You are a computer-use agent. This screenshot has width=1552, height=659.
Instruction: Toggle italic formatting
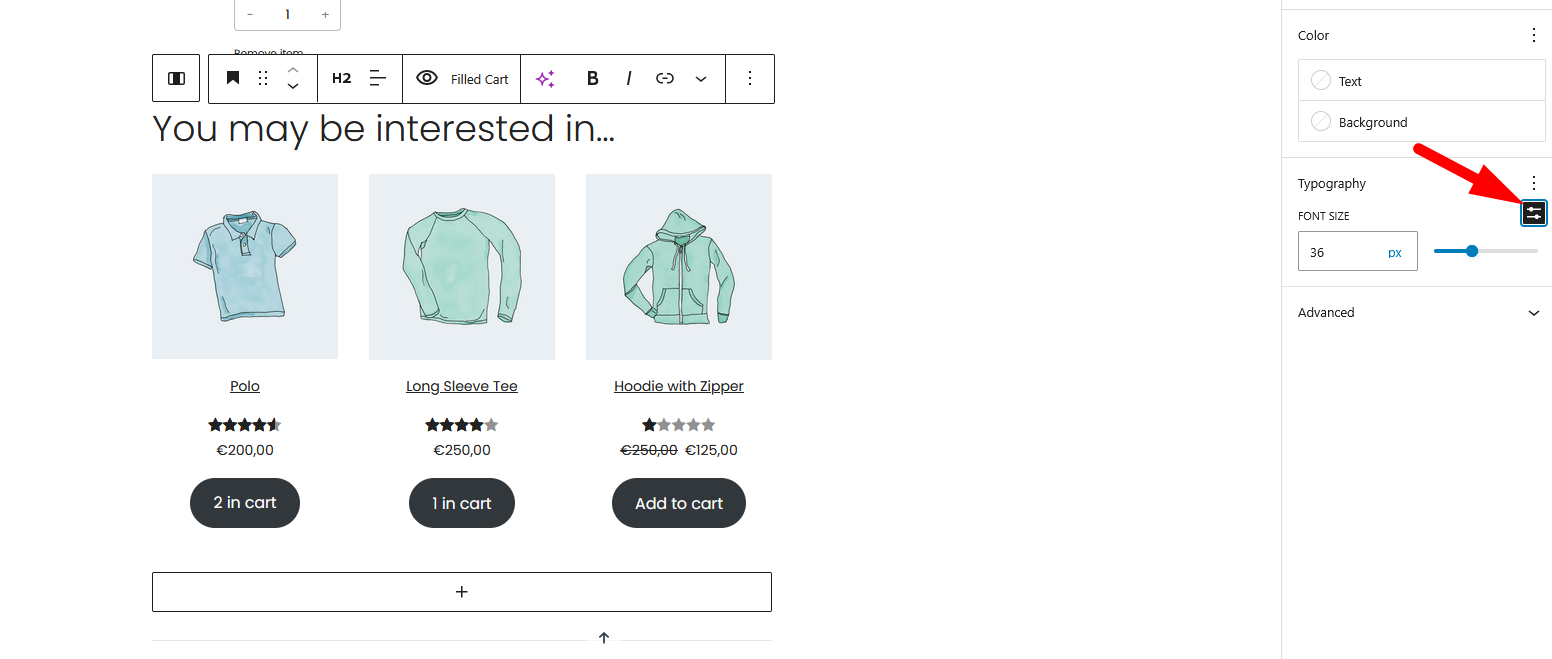click(629, 78)
